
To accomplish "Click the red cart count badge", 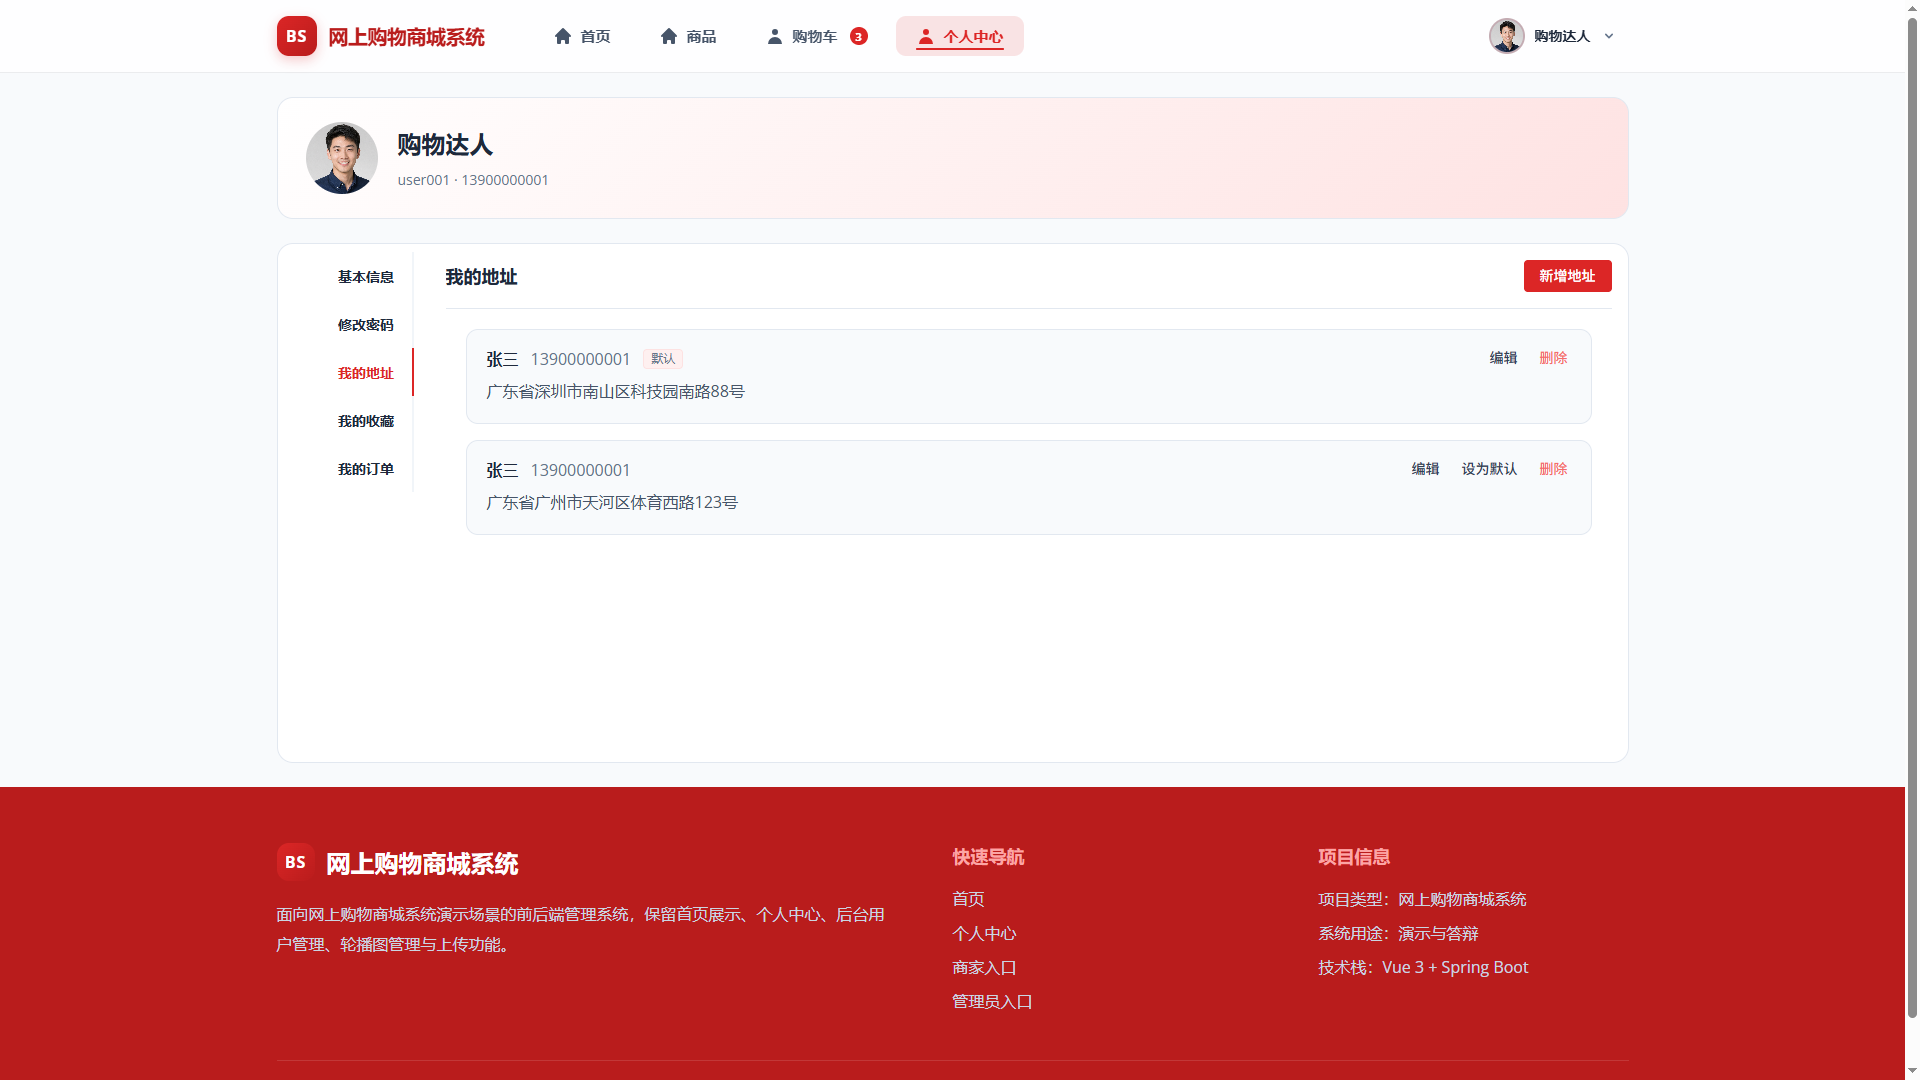I will coord(859,36).
